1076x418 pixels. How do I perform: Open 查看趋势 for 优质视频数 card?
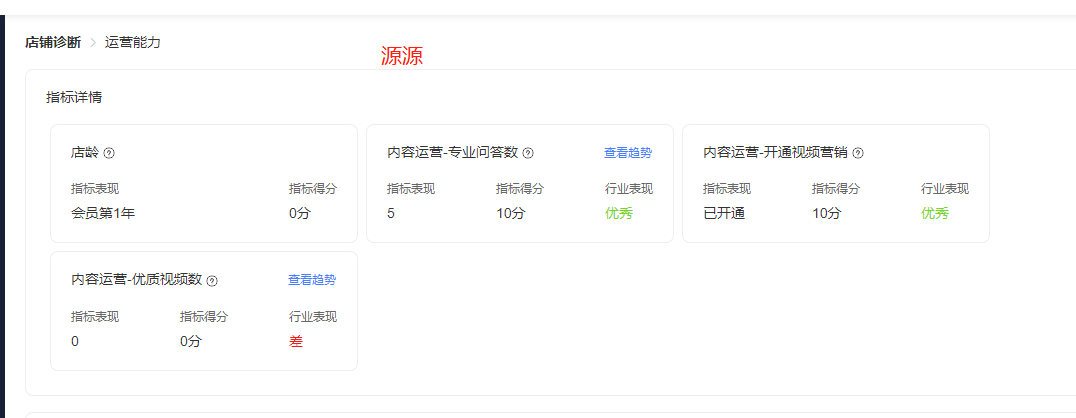coord(312,280)
